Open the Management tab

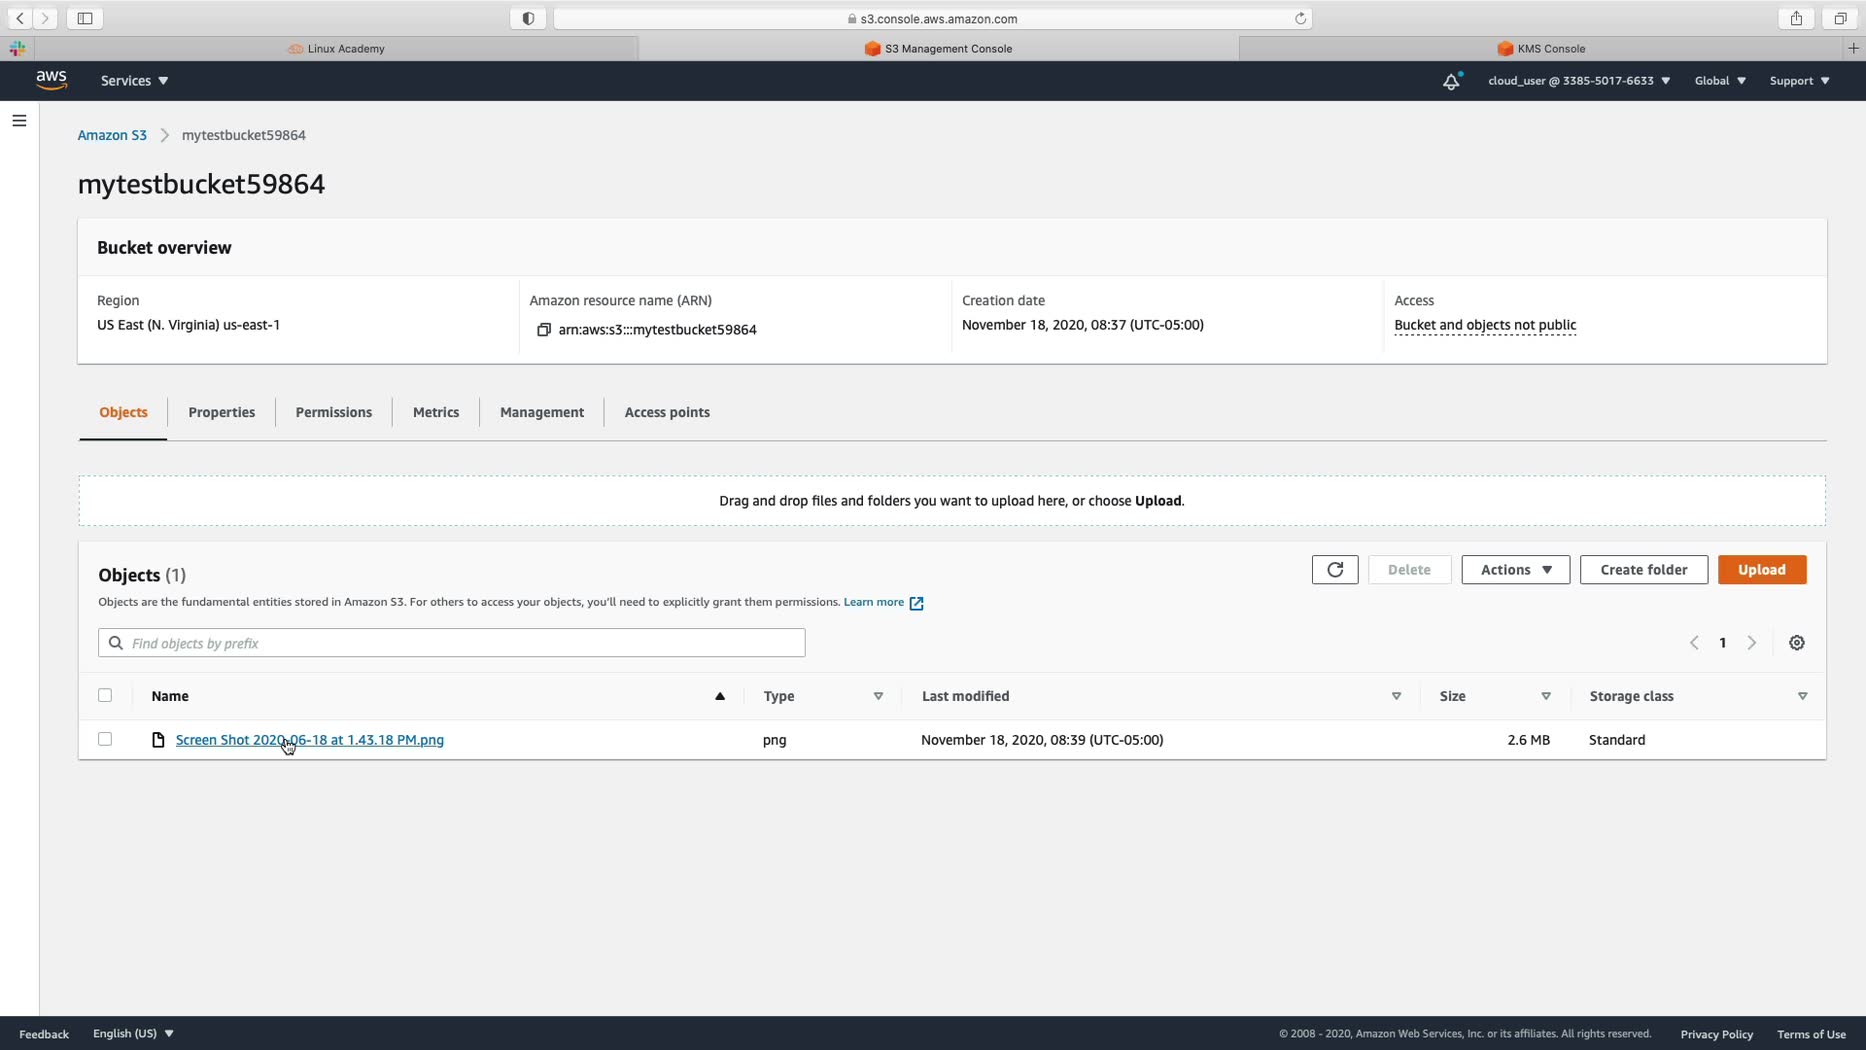click(542, 412)
